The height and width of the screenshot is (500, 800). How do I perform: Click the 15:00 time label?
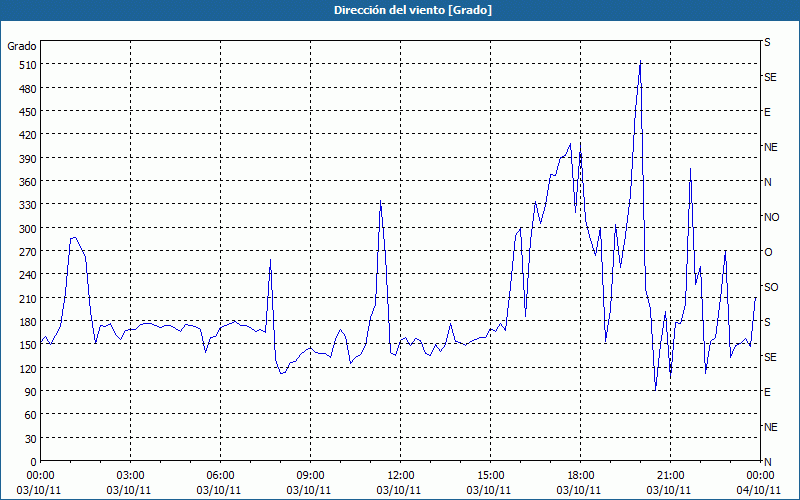[490, 476]
